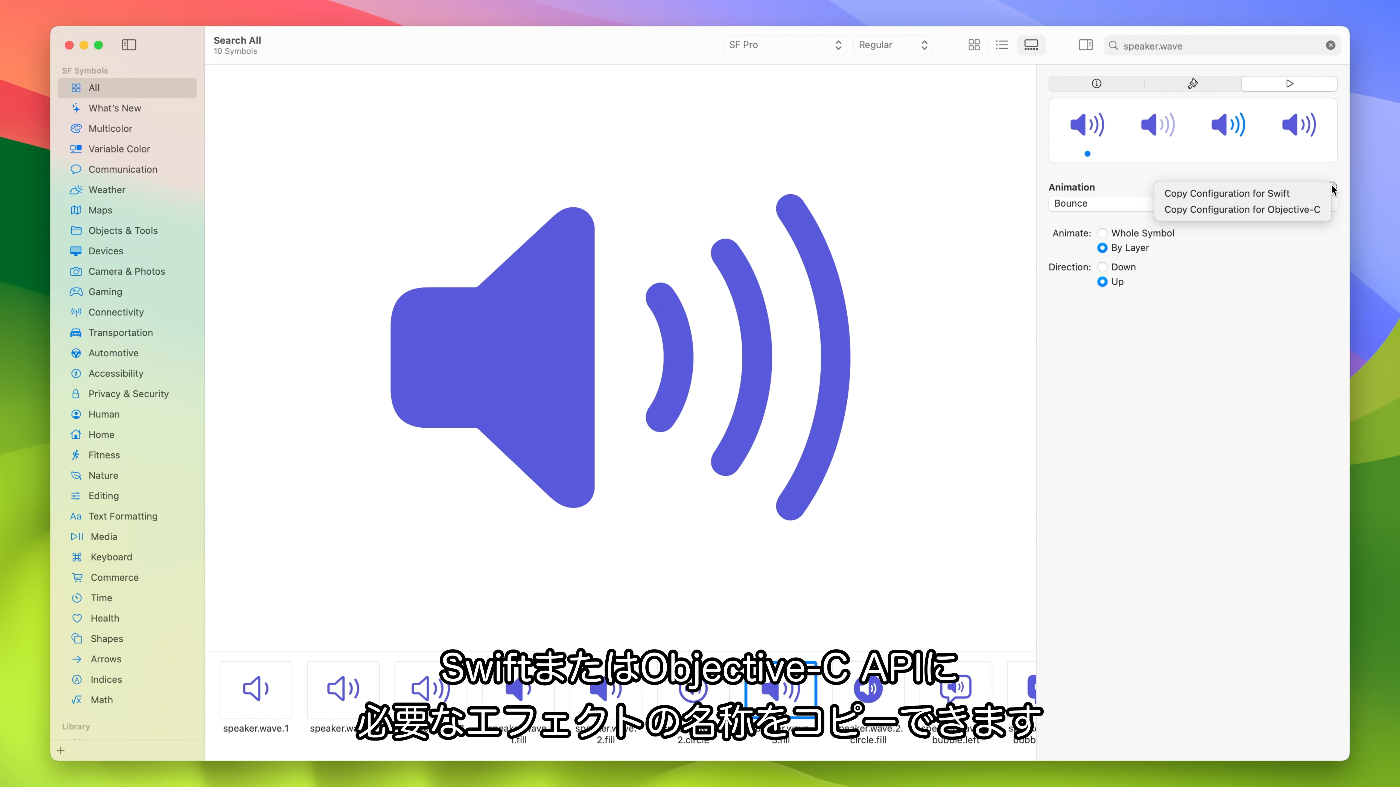Open the Time category
Image resolution: width=1400 pixels, height=787 pixels.
[127, 598]
